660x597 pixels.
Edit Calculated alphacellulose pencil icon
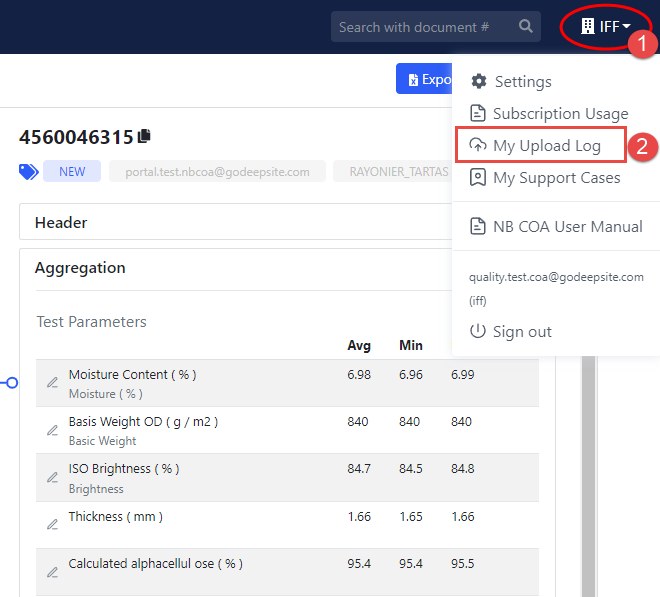point(52,572)
